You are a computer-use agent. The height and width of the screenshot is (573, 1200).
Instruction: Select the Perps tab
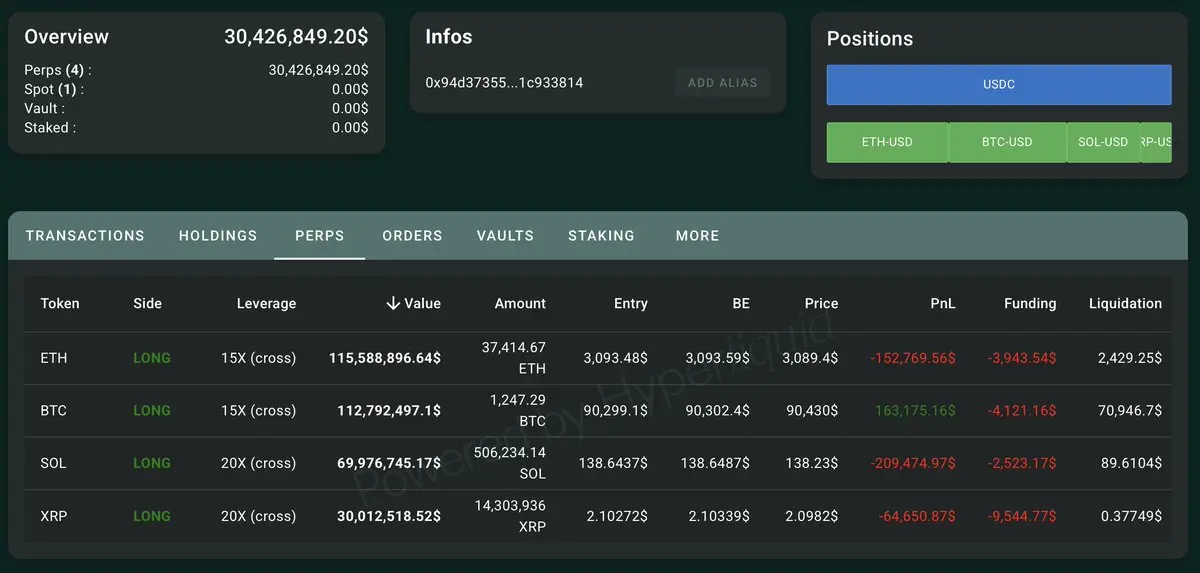[x=319, y=236]
